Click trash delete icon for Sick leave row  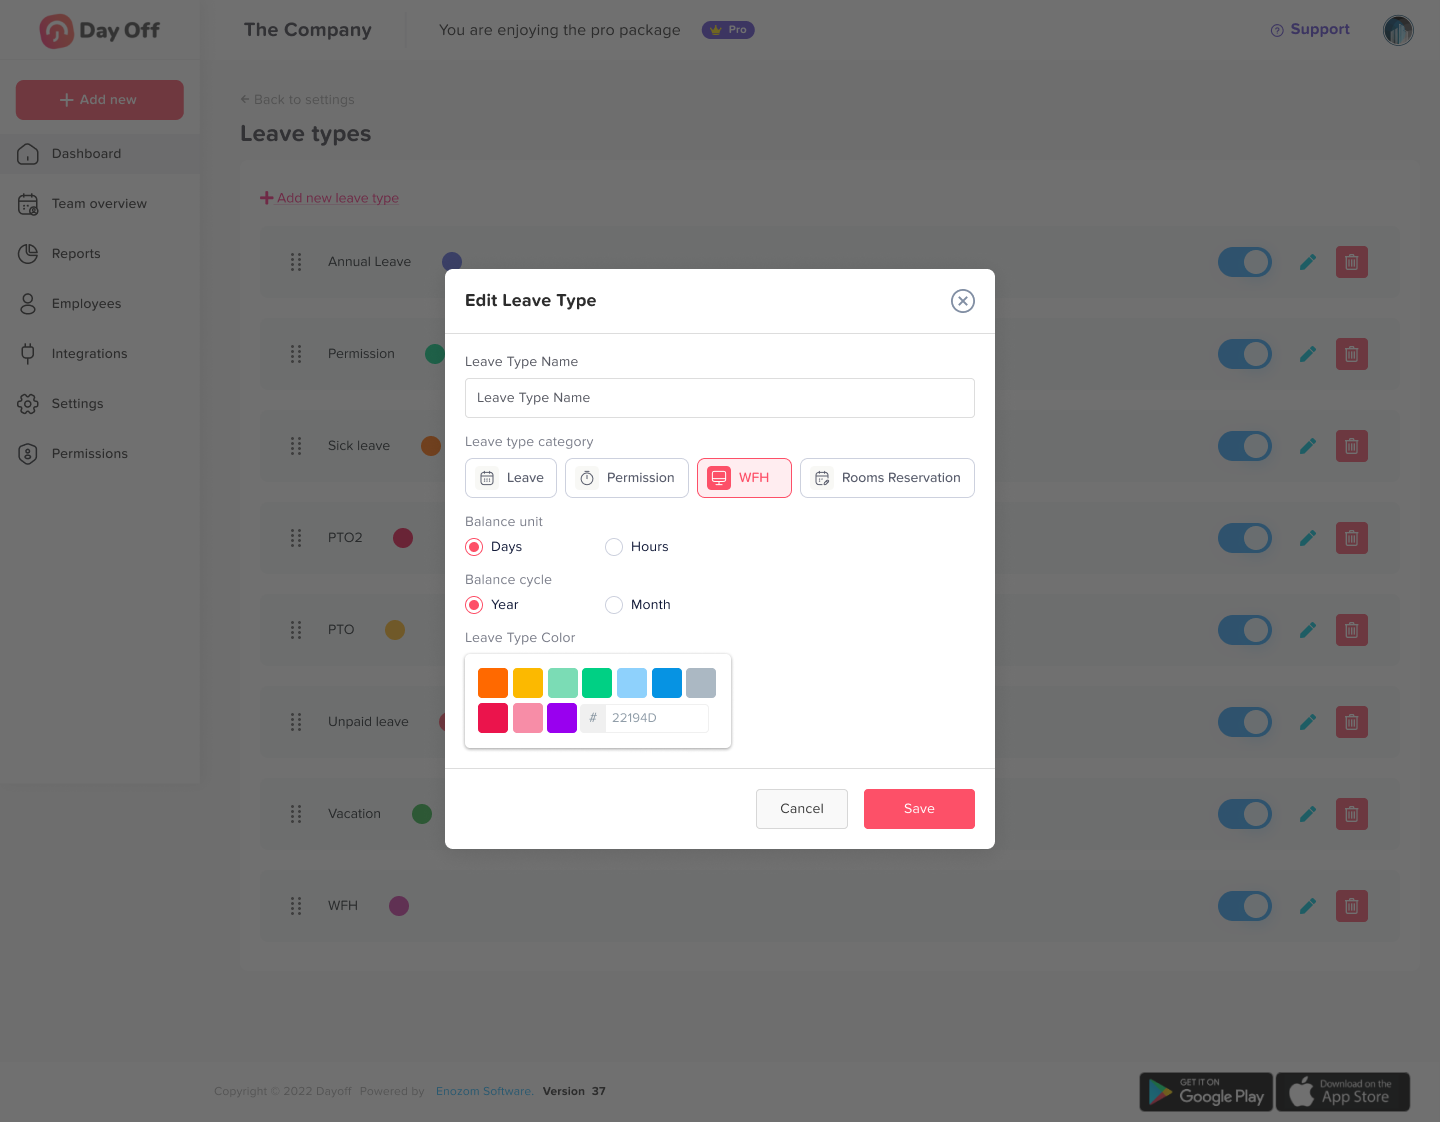tap(1351, 446)
